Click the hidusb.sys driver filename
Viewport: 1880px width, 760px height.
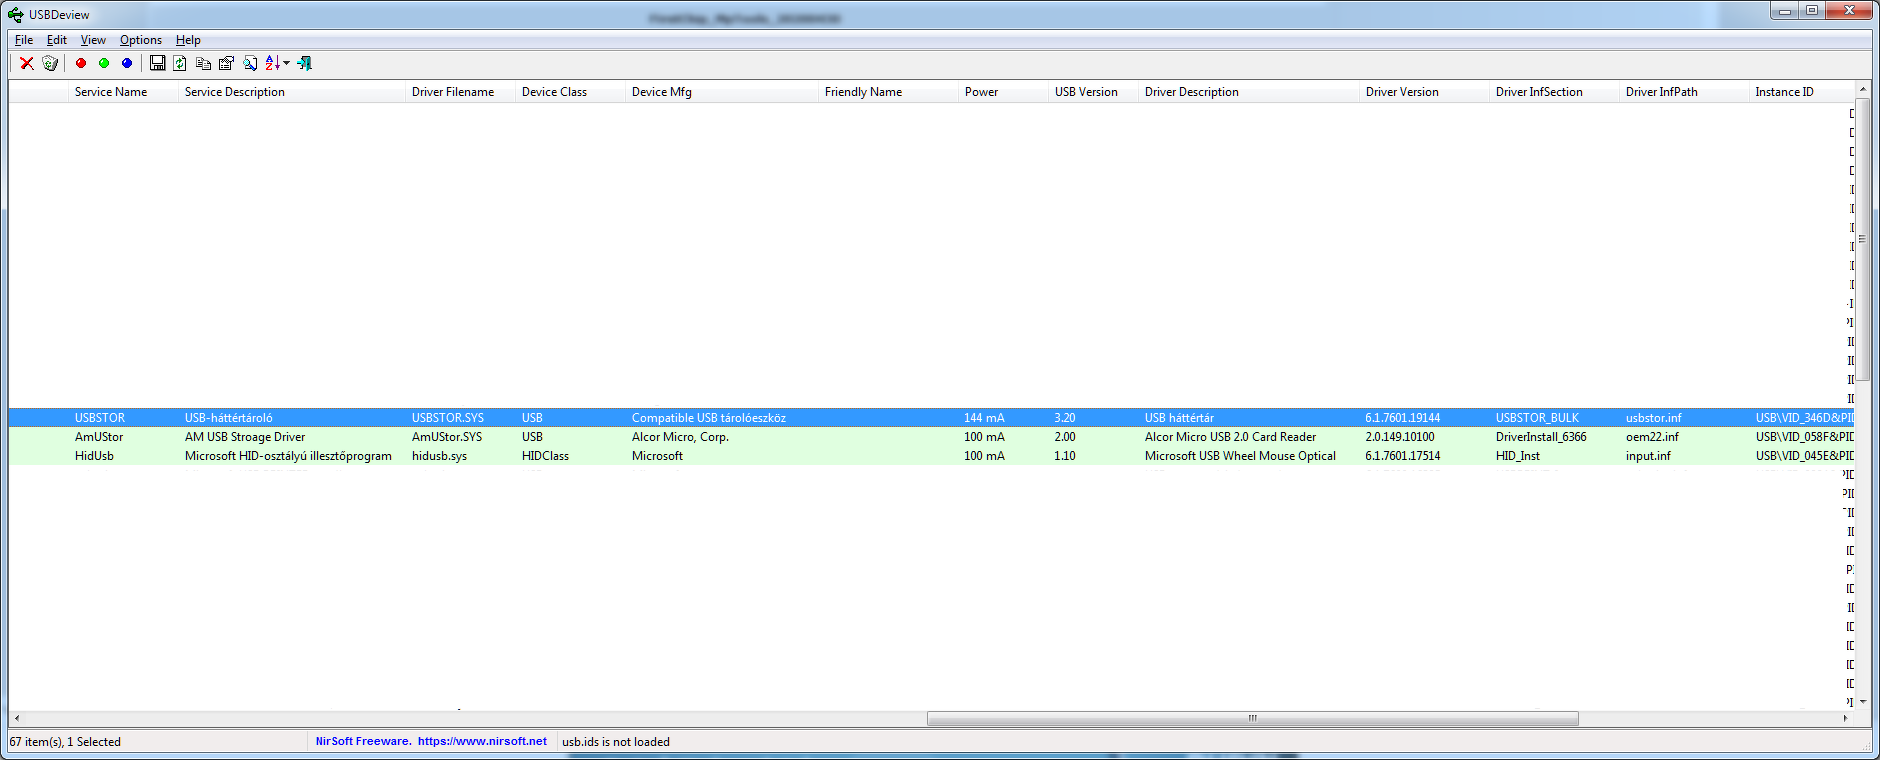439,456
